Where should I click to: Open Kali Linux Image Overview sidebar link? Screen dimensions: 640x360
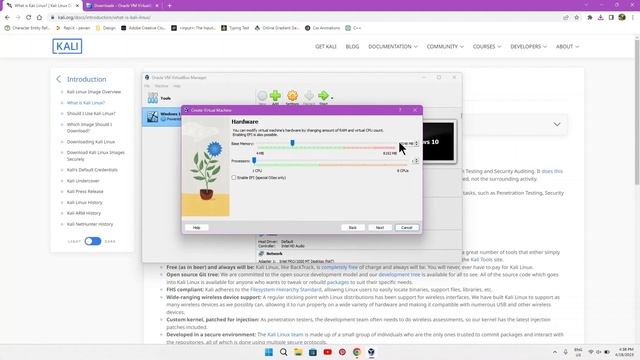[x=94, y=92]
